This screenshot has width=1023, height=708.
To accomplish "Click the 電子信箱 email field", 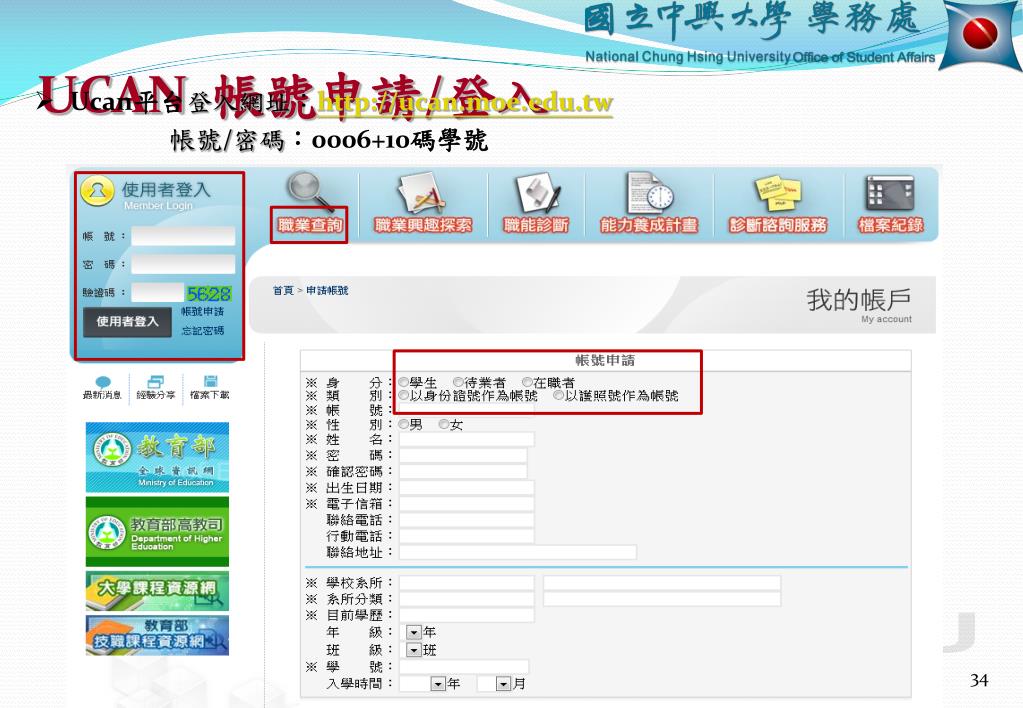I will coord(466,504).
